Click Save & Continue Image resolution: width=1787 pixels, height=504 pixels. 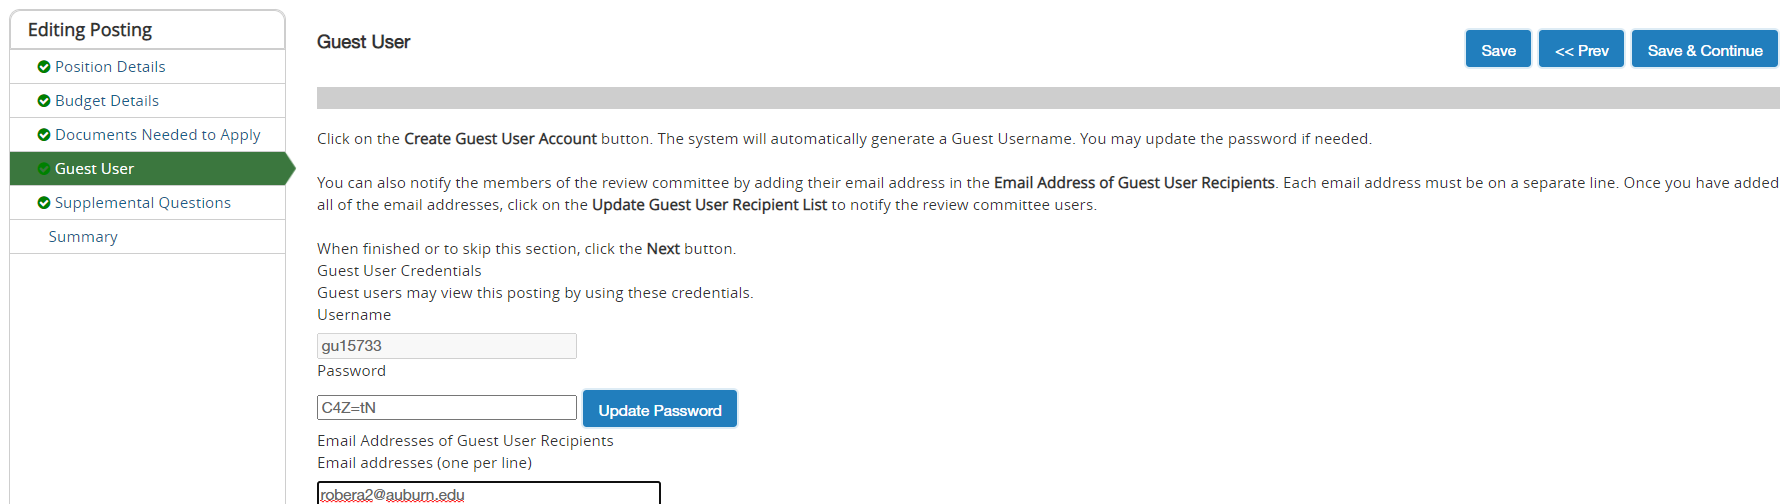1704,50
